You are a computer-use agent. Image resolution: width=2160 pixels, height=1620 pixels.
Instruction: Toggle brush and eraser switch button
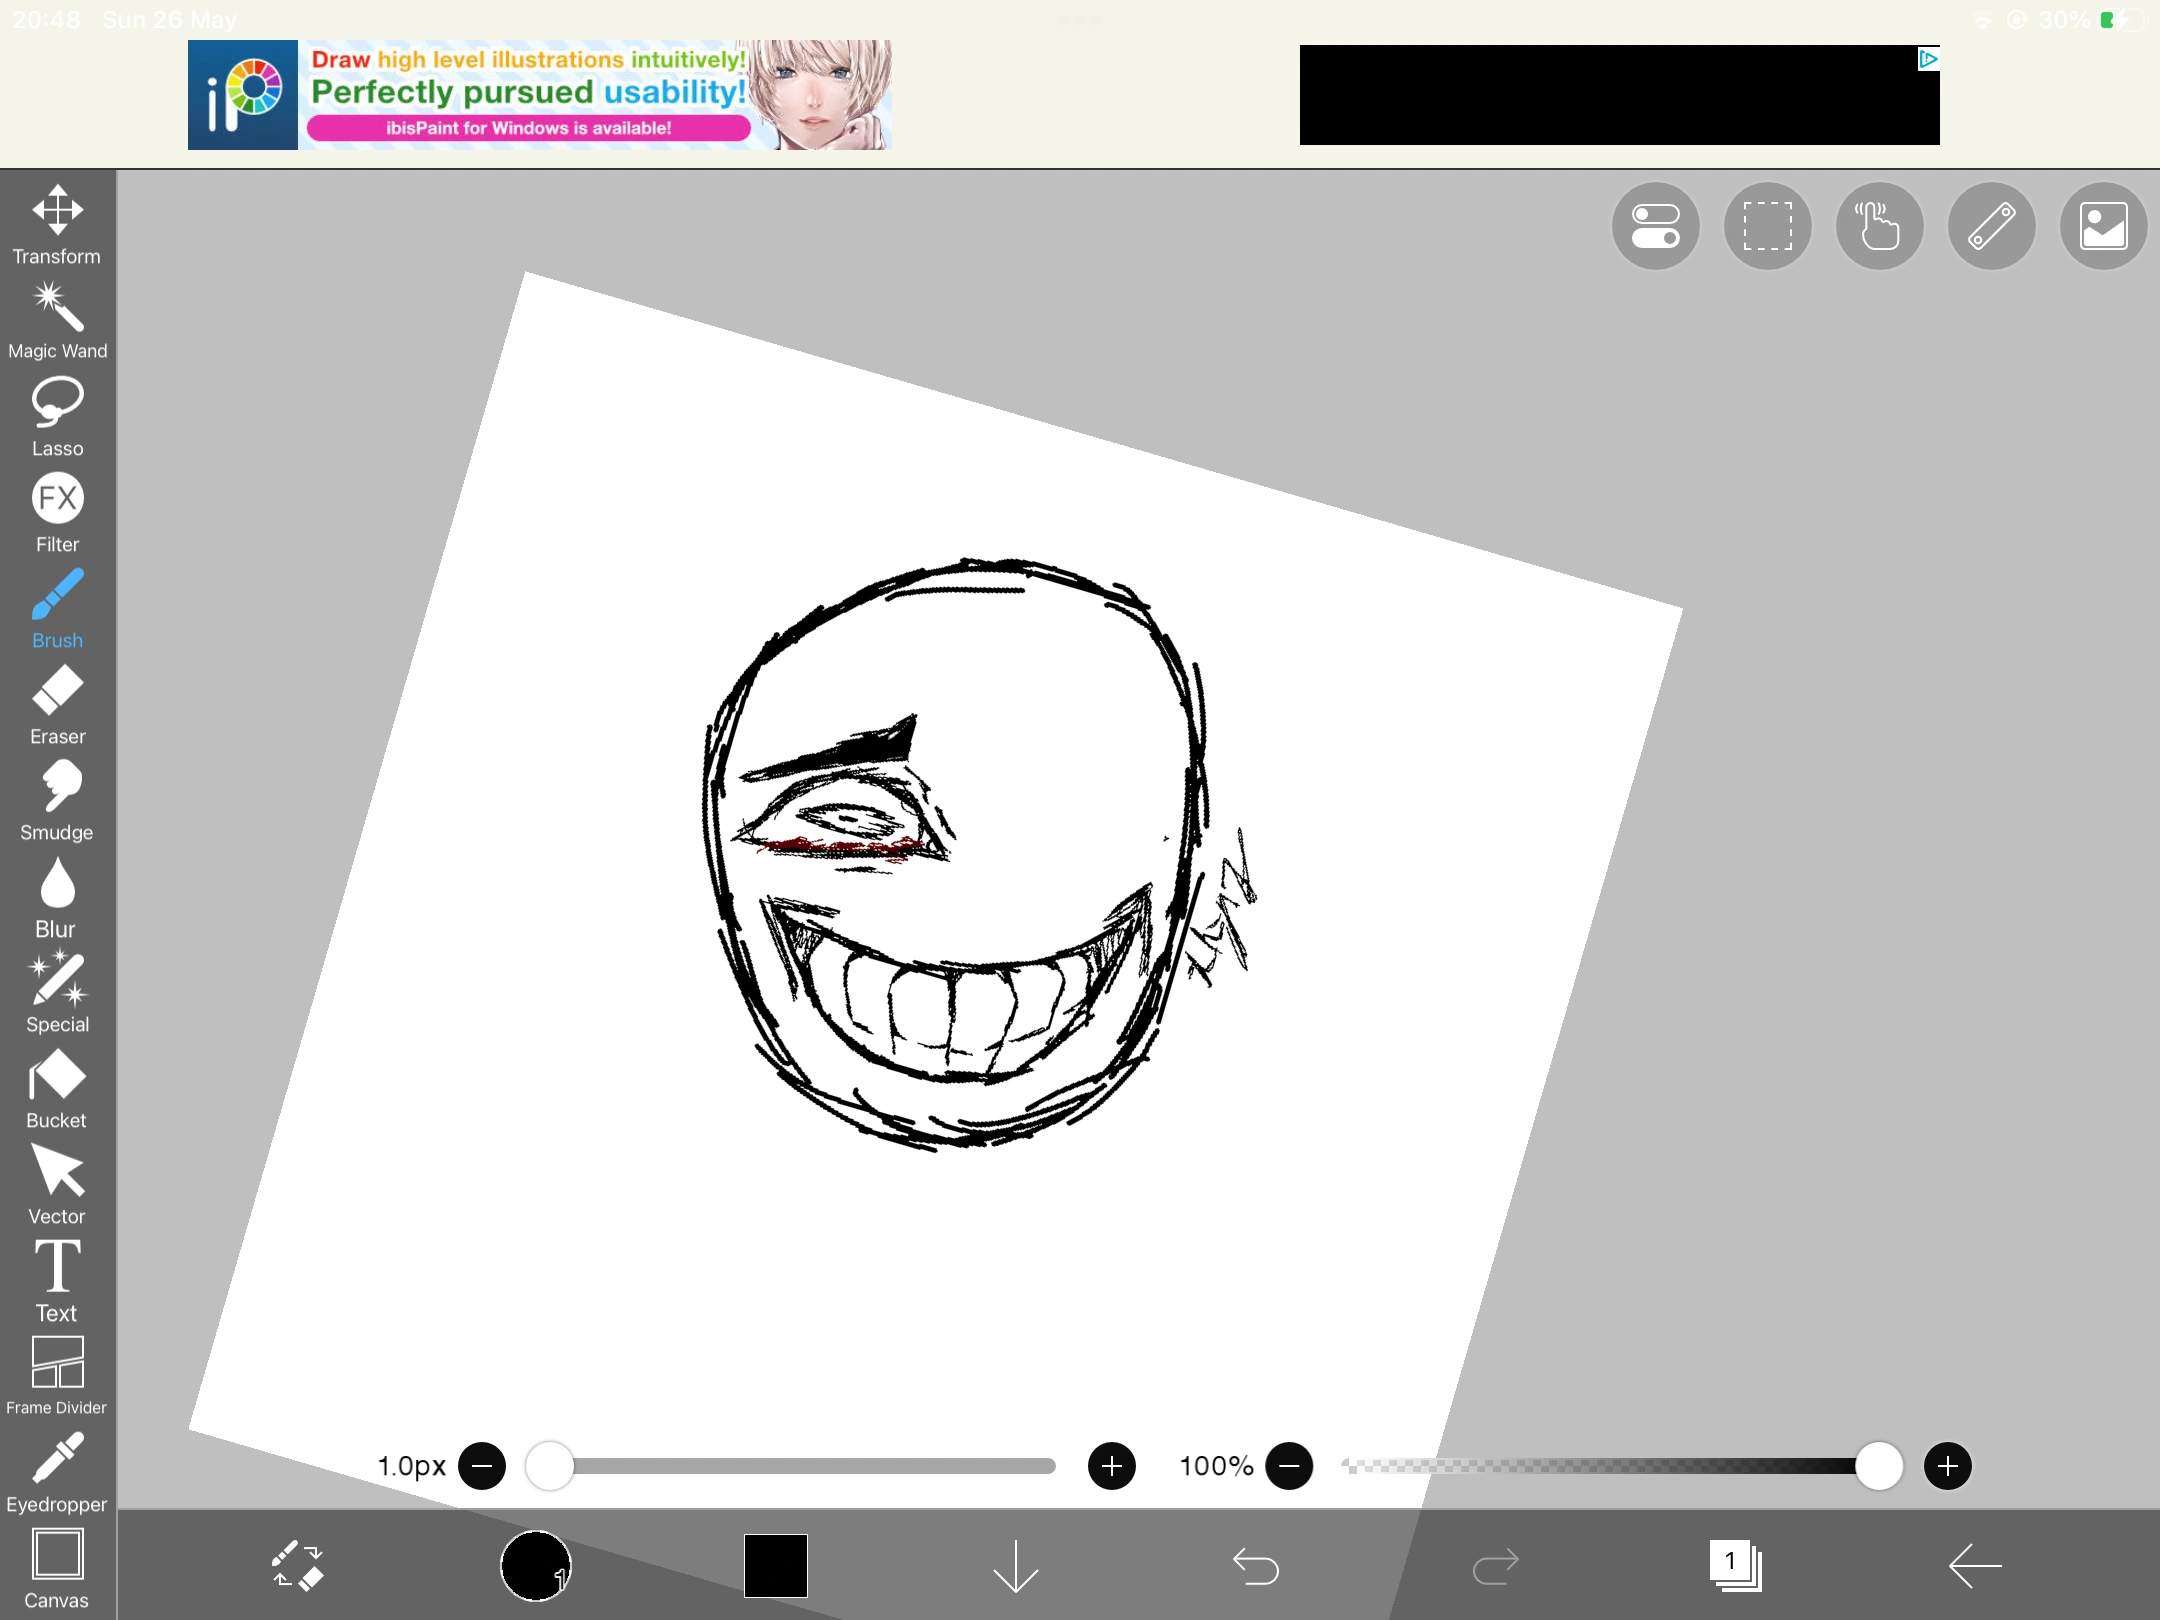tap(297, 1565)
